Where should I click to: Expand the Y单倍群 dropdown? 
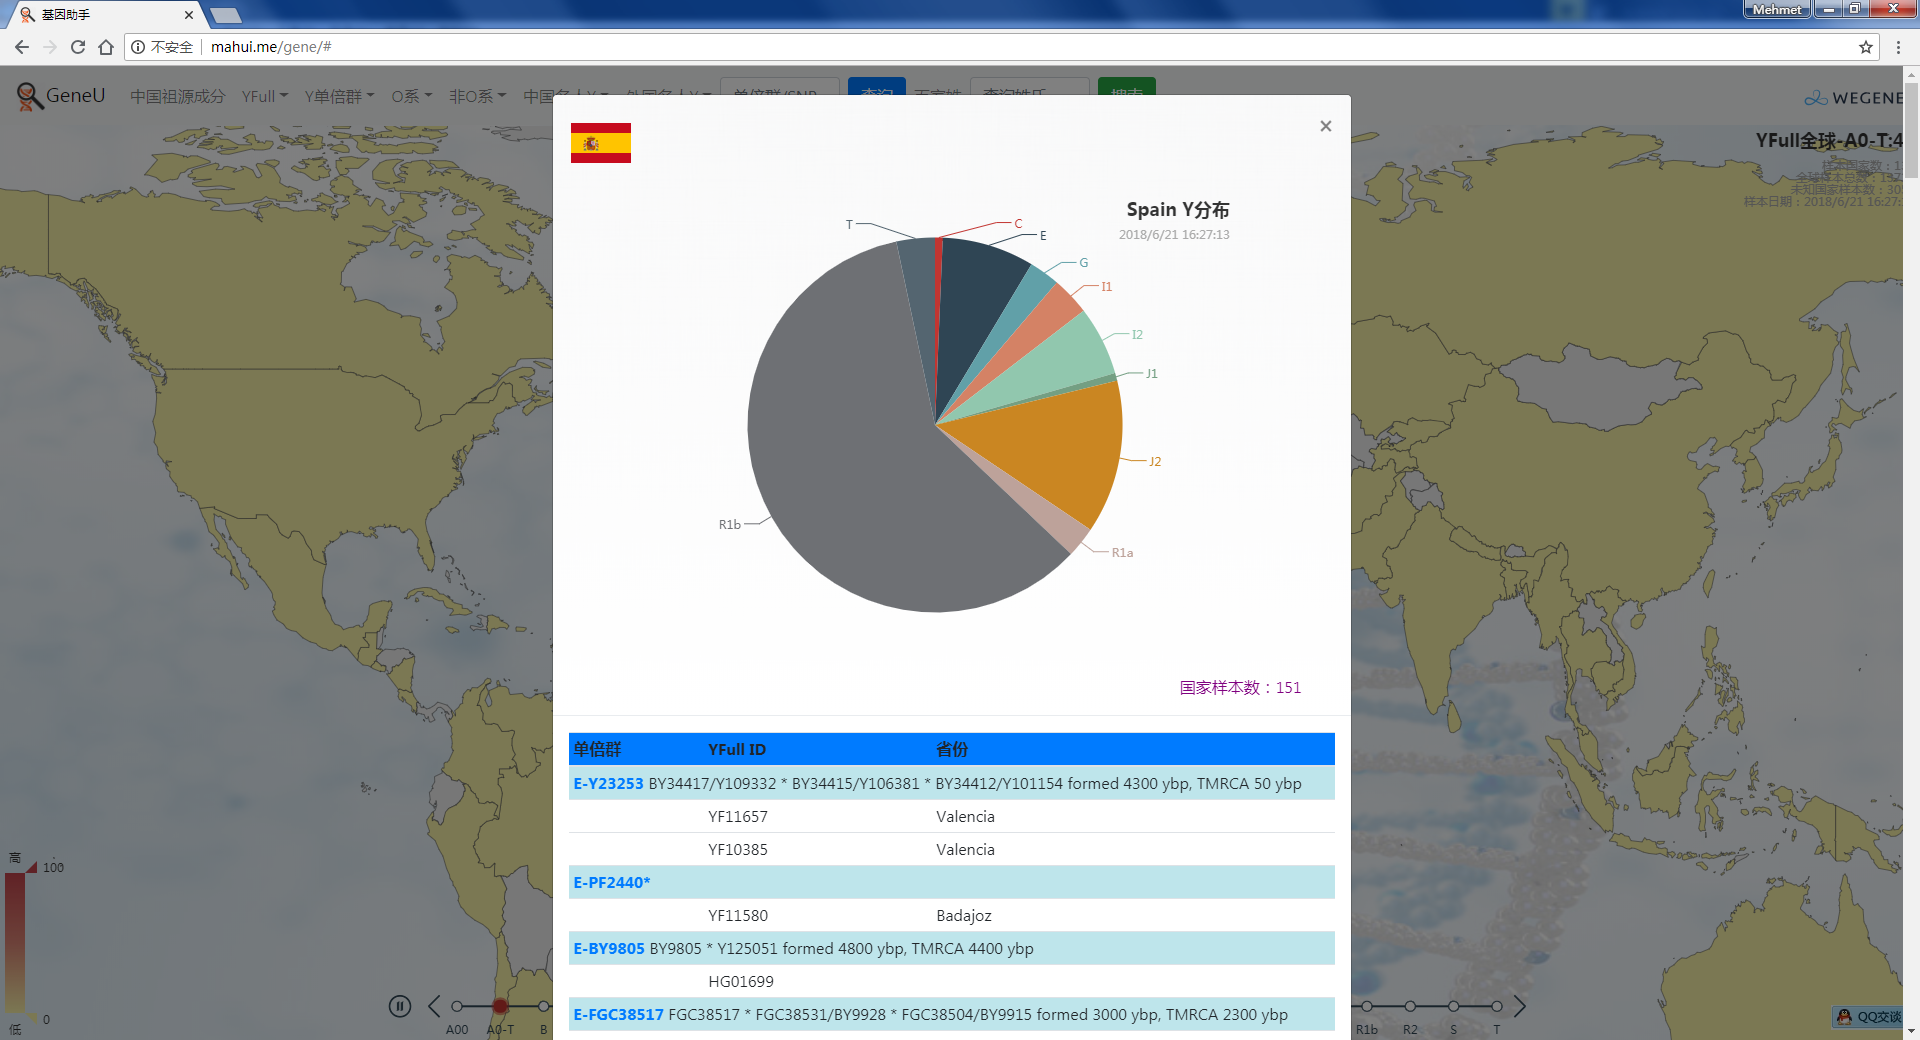click(x=339, y=96)
